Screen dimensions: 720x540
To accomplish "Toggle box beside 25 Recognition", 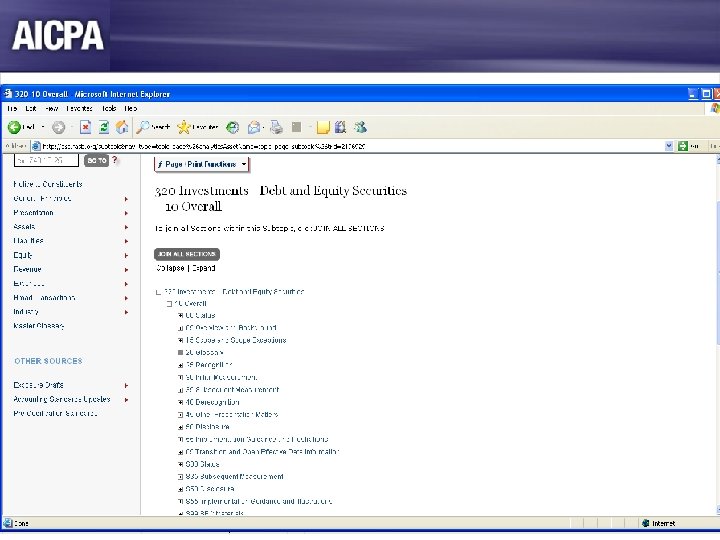I will (x=180, y=366).
